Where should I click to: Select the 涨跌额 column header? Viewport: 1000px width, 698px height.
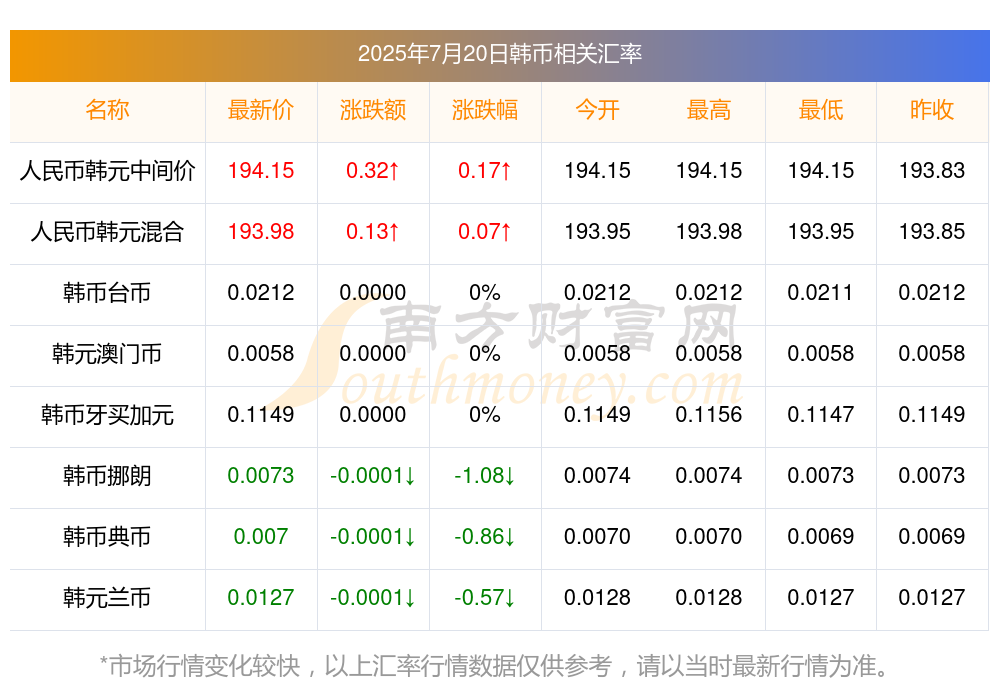[373, 110]
